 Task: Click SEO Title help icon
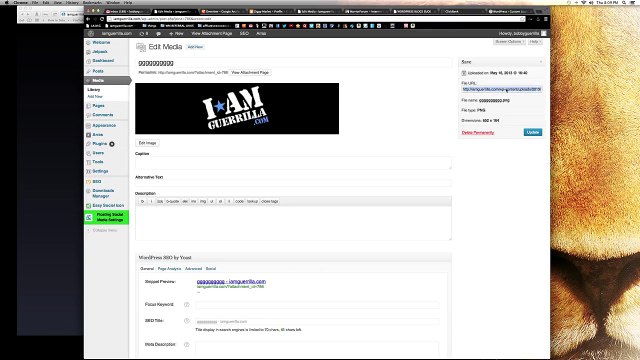pos(187,321)
